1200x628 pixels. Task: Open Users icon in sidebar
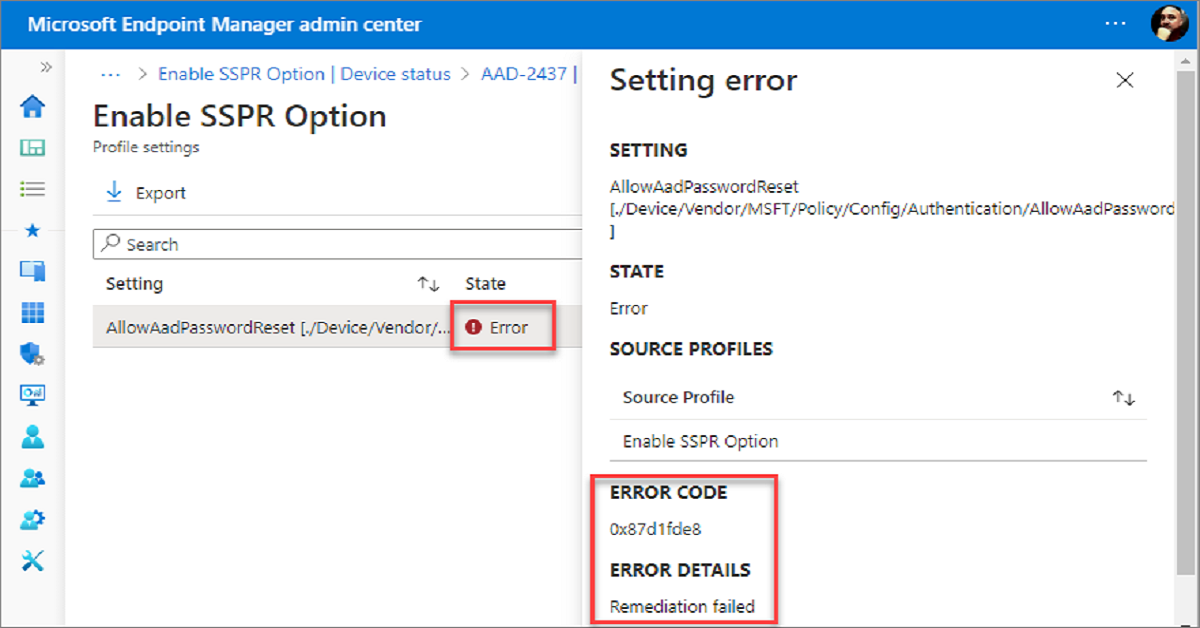[33, 437]
